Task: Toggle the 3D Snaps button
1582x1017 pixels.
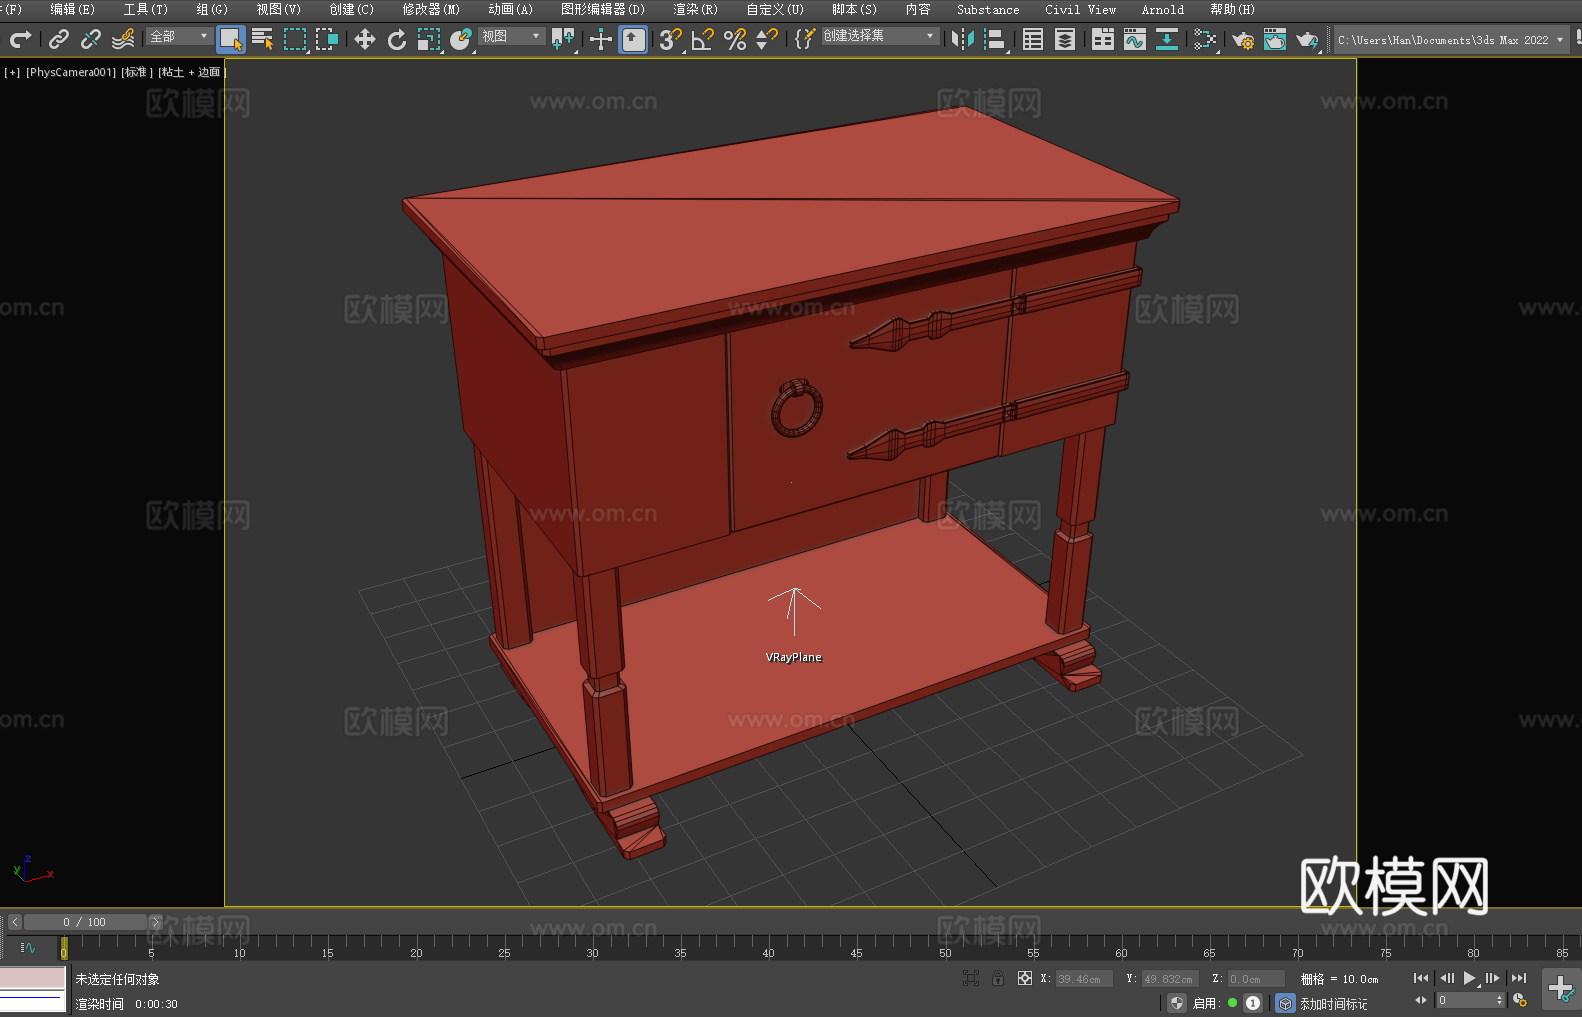Action: 671,39
